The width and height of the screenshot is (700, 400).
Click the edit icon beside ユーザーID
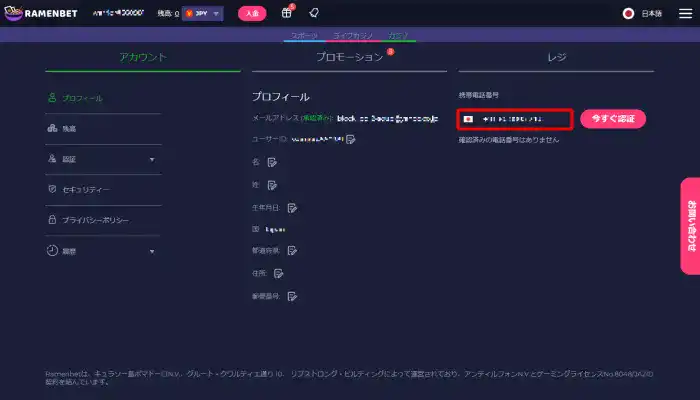point(351,139)
